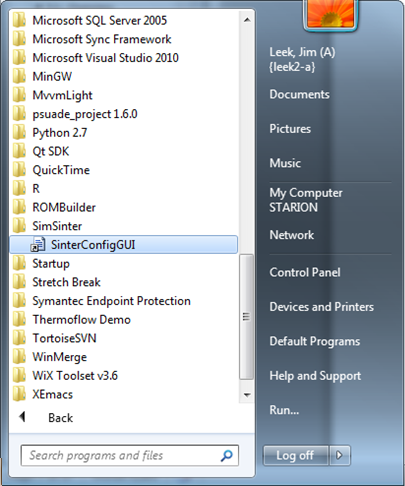
Task: Open the Run... dialog link
Action: click(x=284, y=410)
